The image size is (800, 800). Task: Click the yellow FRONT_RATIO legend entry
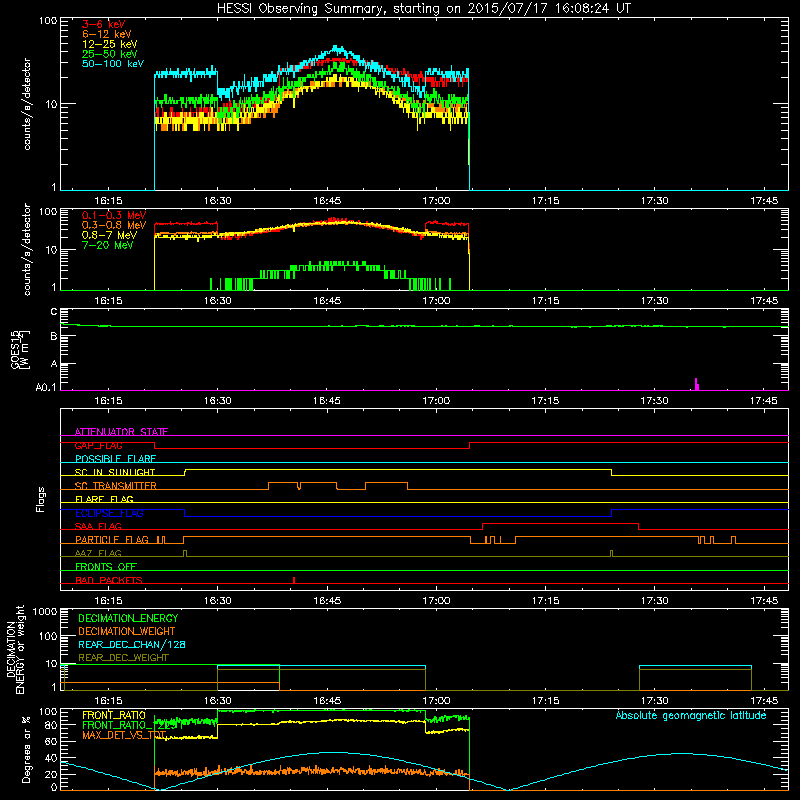[114, 715]
